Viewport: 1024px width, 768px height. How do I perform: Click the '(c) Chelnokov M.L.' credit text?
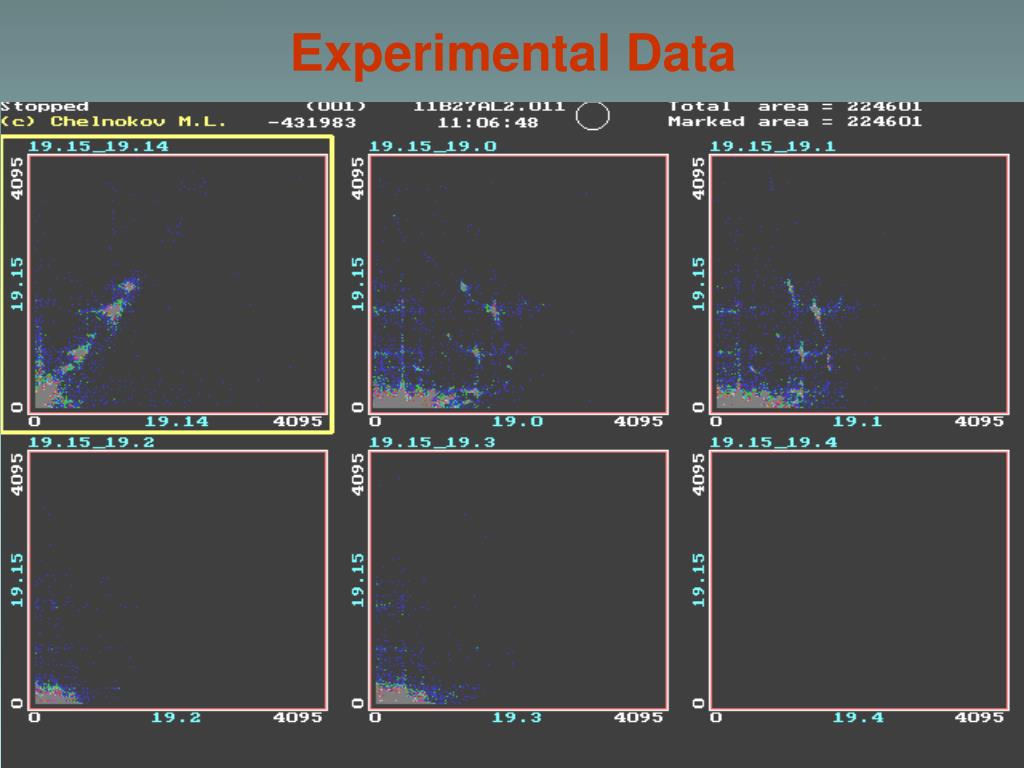(x=113, y=121)
